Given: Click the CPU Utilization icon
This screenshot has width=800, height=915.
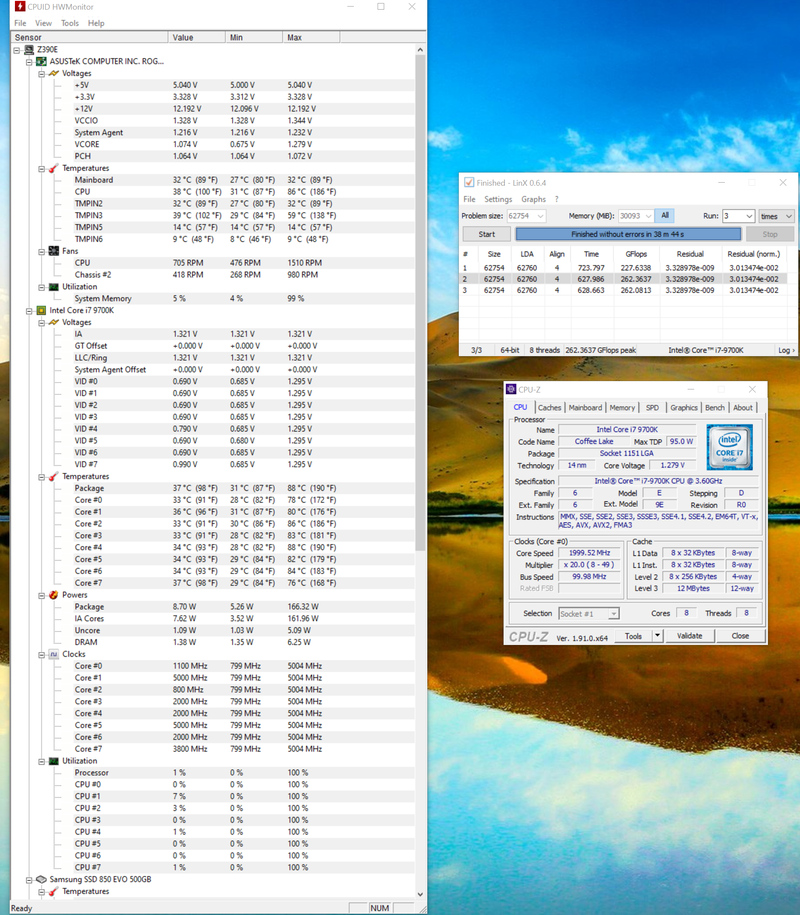Looking at the screenshot, I should [x=54, y=761].
